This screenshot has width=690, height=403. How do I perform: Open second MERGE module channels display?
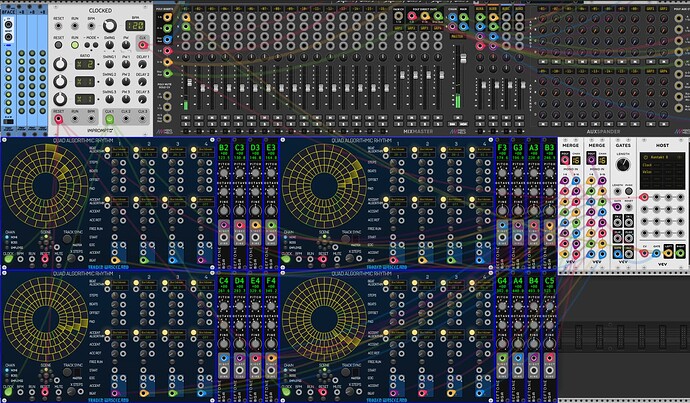point(602,160)
